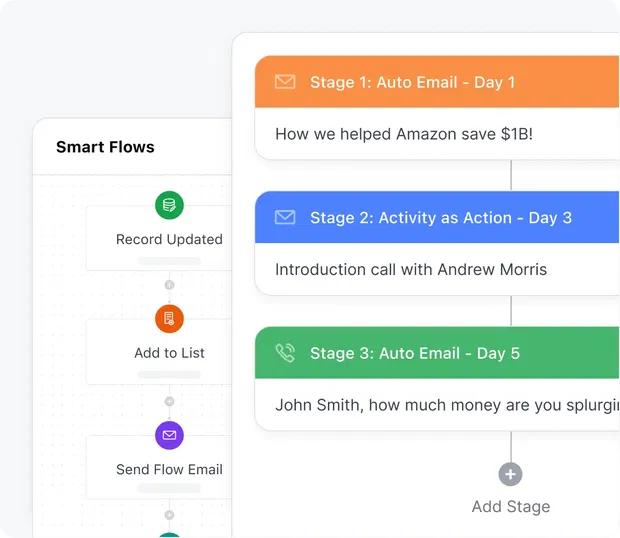Image resolution: width=620 pixels, height=538 pixels.
Task: Click the green Record Updated database icon
Action: point(169,206)
